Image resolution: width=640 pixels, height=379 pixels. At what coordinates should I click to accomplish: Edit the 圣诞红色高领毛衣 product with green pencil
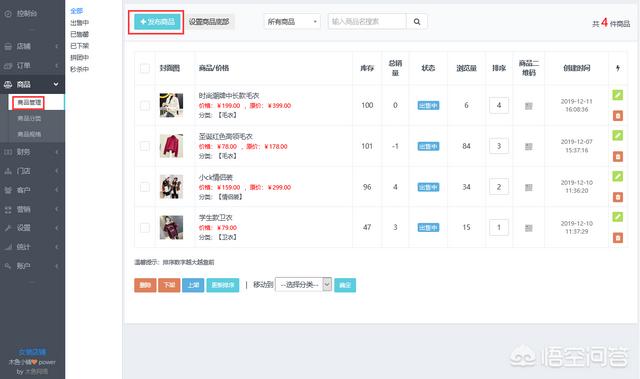618,135
